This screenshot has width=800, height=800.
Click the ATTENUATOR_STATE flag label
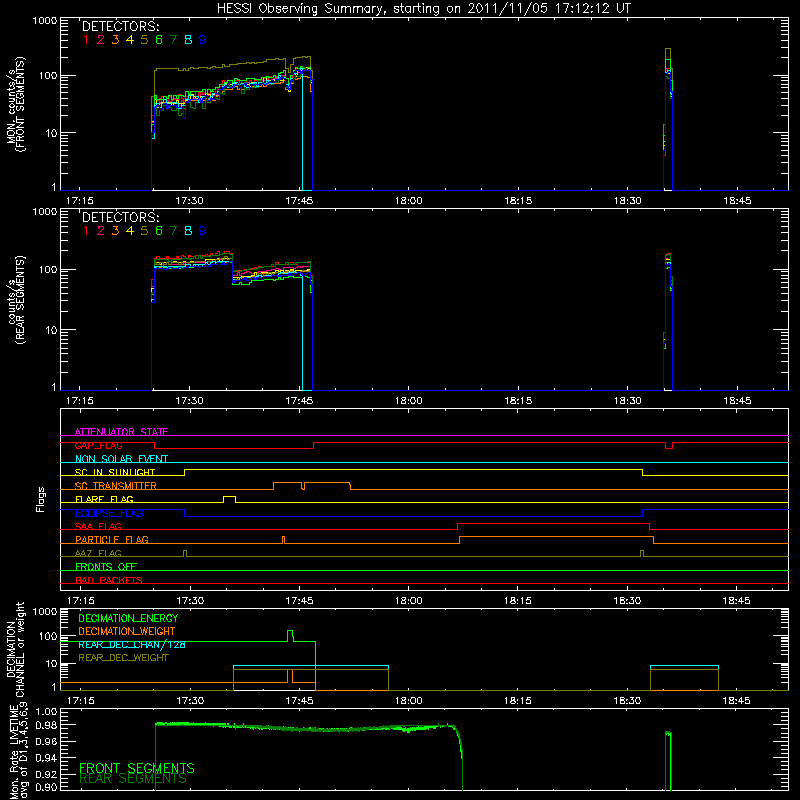click(121, 432)
